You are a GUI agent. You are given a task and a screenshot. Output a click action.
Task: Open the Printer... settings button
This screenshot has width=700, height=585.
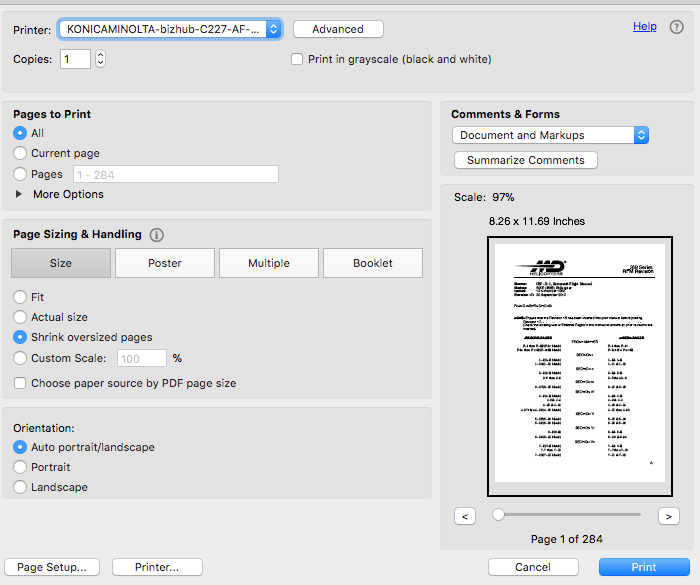157,567
